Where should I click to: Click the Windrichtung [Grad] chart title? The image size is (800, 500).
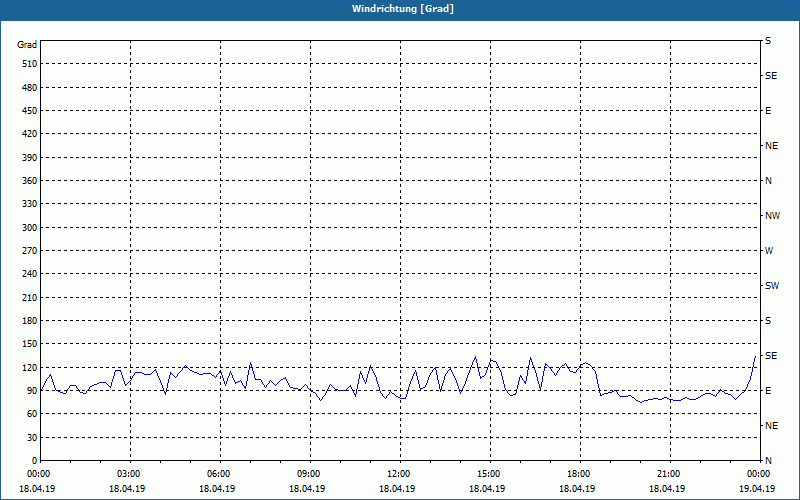click(x=403, y=9)
